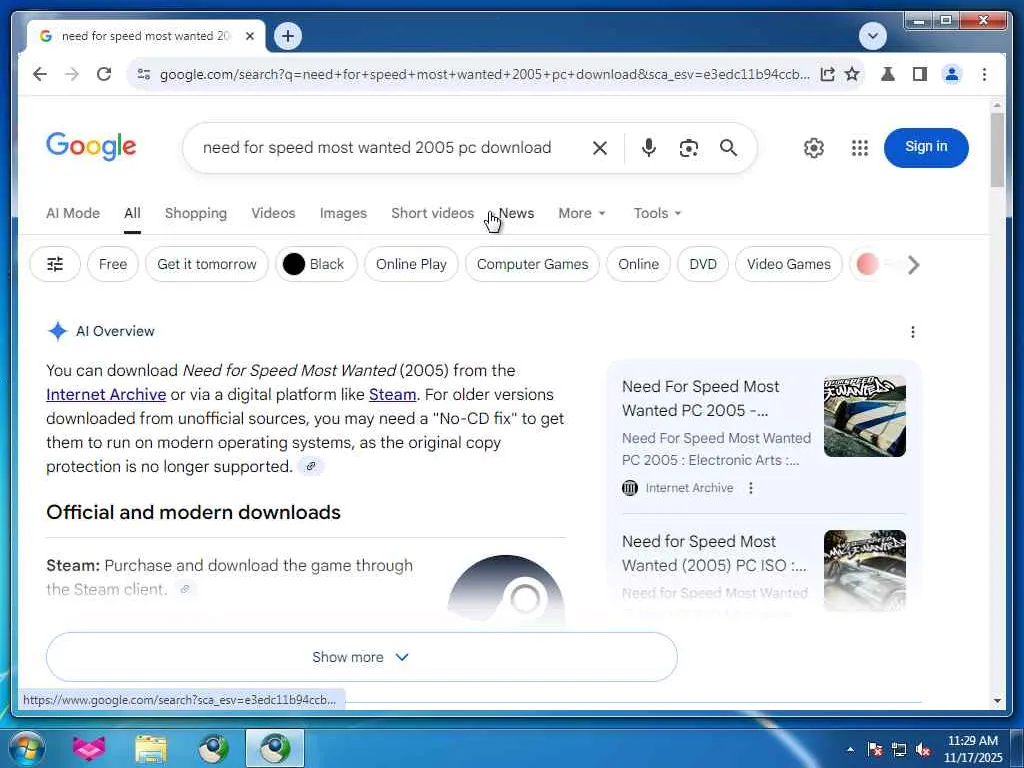Open source link icon after Steam client text
This screenshot has width=1024, height=768.
(x=185, y=589)
